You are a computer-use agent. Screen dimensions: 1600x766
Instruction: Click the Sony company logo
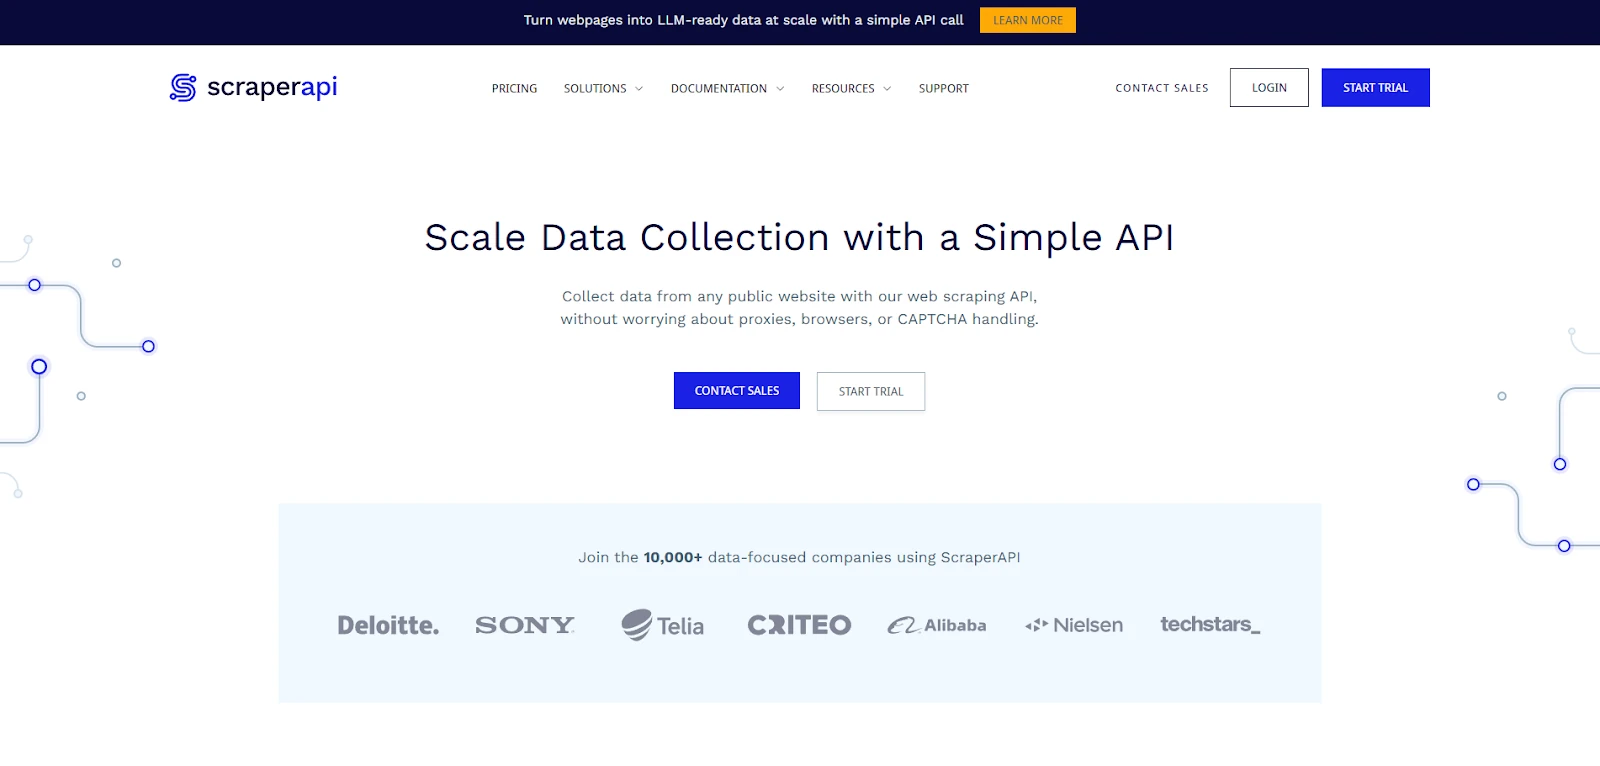(525, 625)
